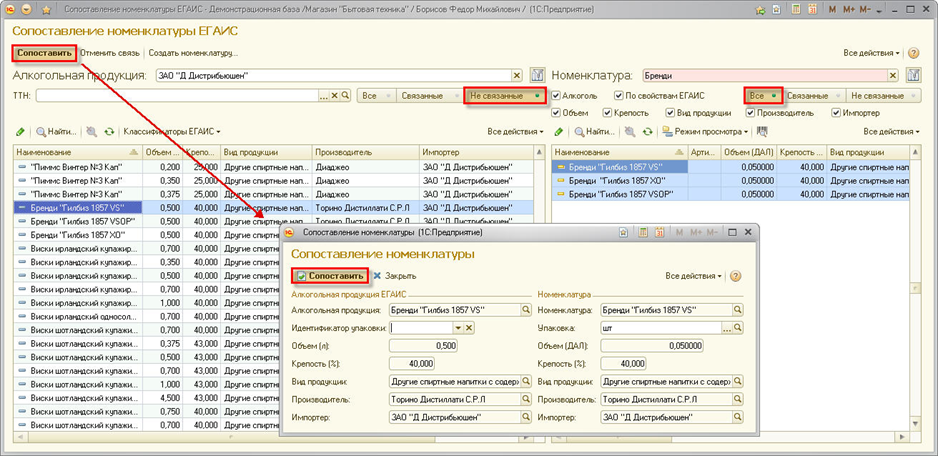Image resolution: width=938 pixels, height=456 pixels.
Task: Select Связанные filter for alcohol products
Action: point(430,96)
